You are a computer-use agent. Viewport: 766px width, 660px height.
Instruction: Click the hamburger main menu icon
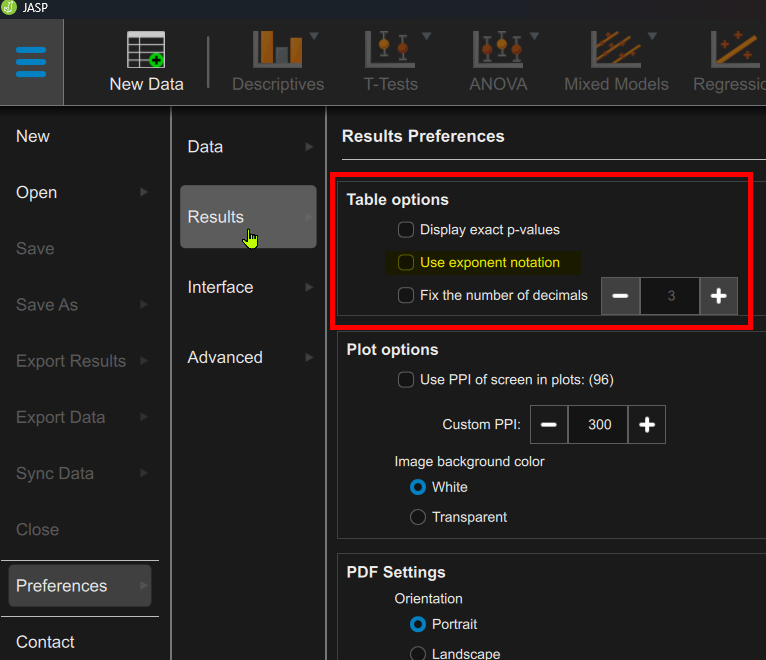31,62
